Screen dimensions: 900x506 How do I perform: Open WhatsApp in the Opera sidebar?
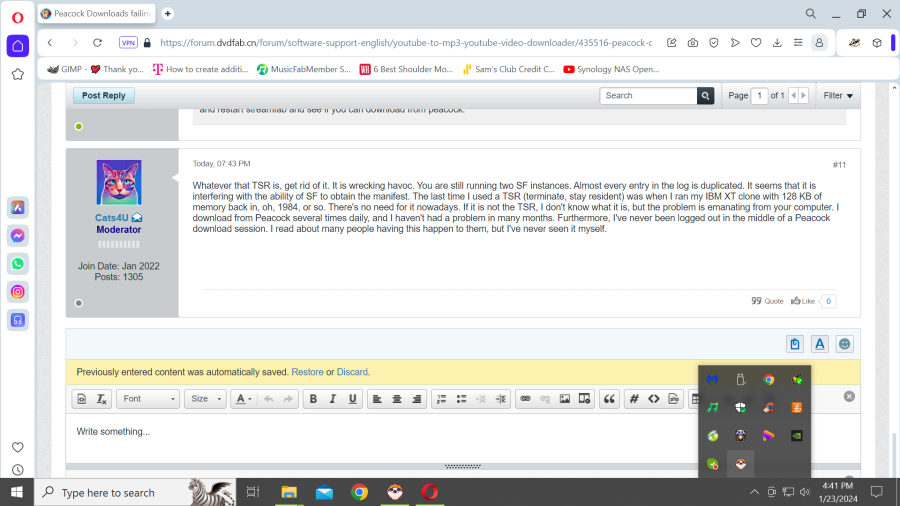tap(18, 264)
